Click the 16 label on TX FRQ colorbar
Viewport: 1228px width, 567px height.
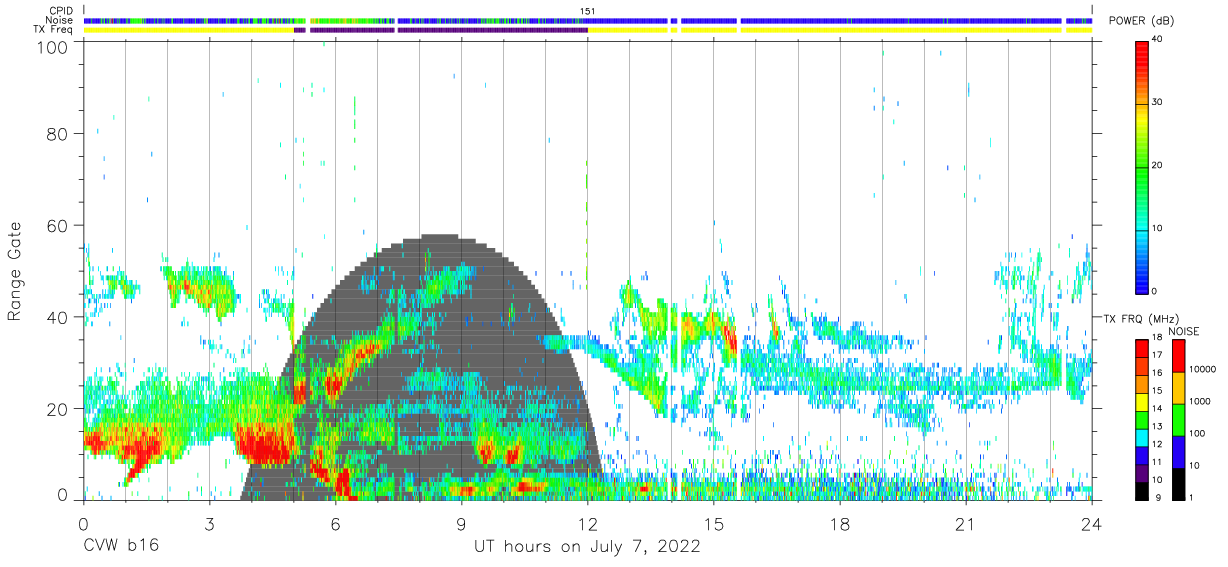click(1158, 373)
